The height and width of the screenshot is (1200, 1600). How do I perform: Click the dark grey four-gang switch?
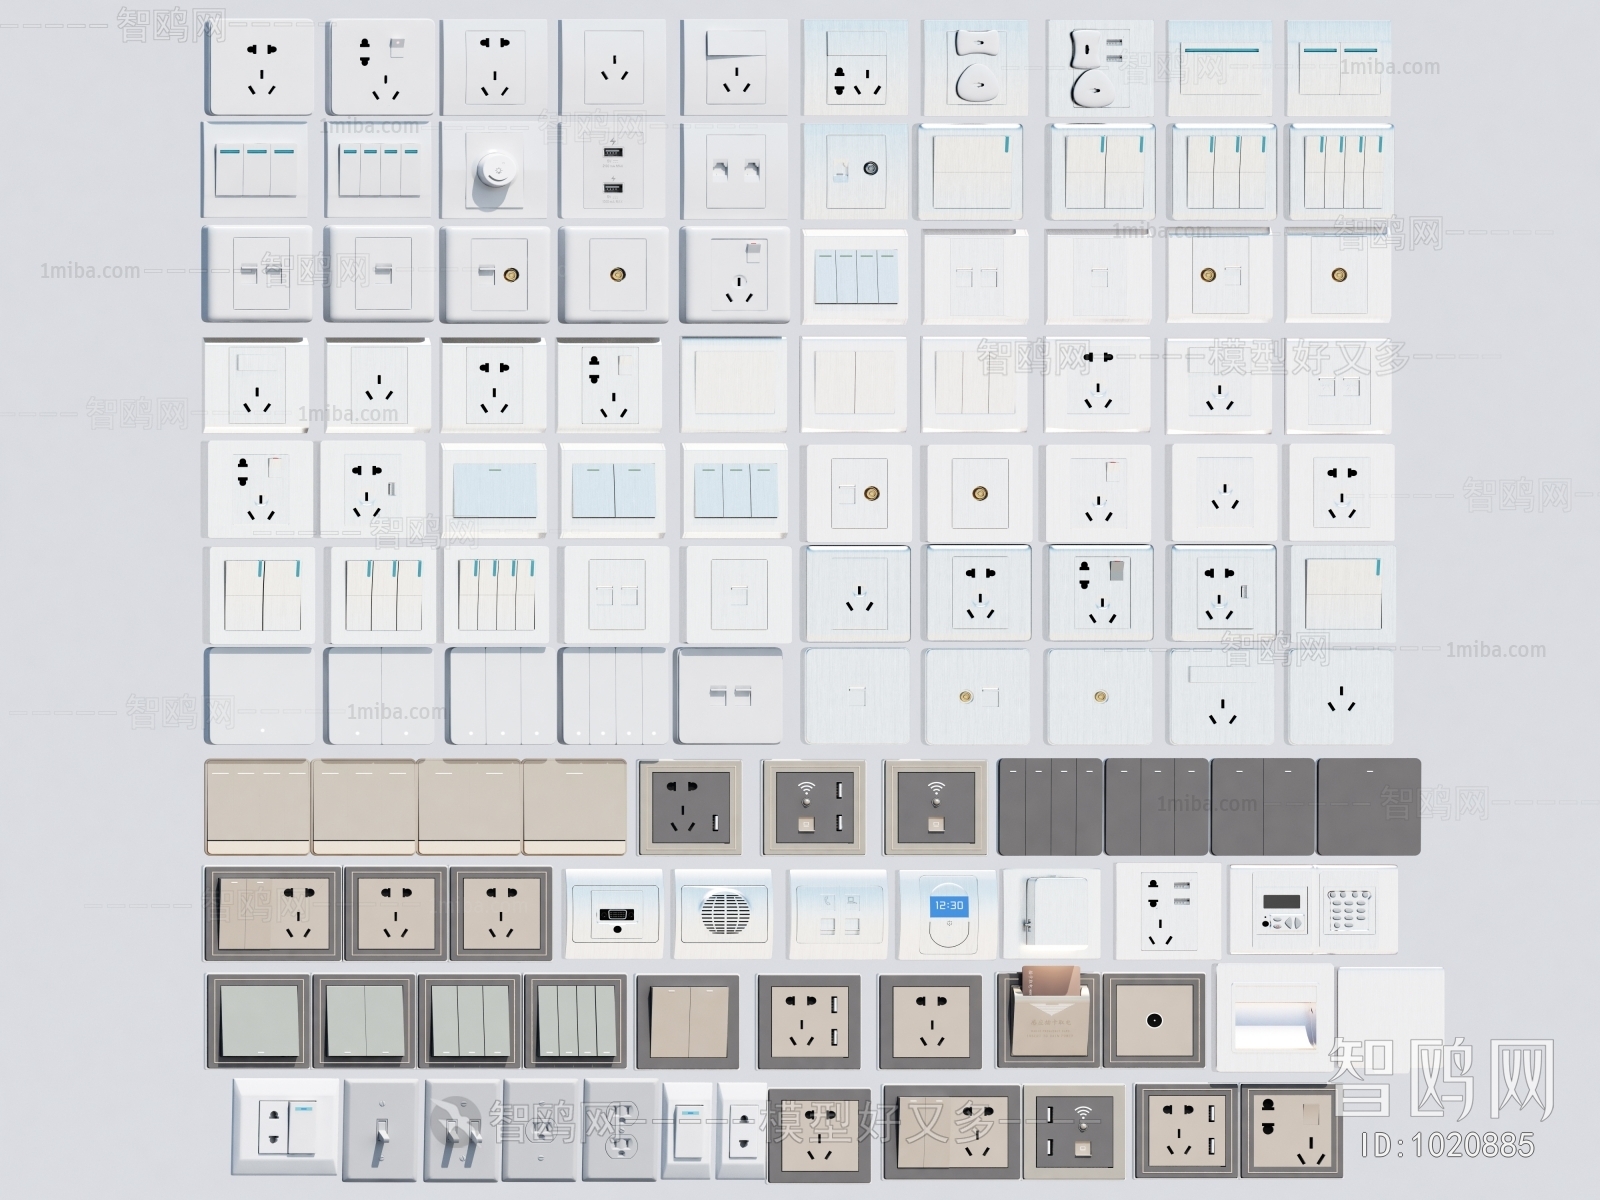pyautogui.click(x=1050, y=807)
